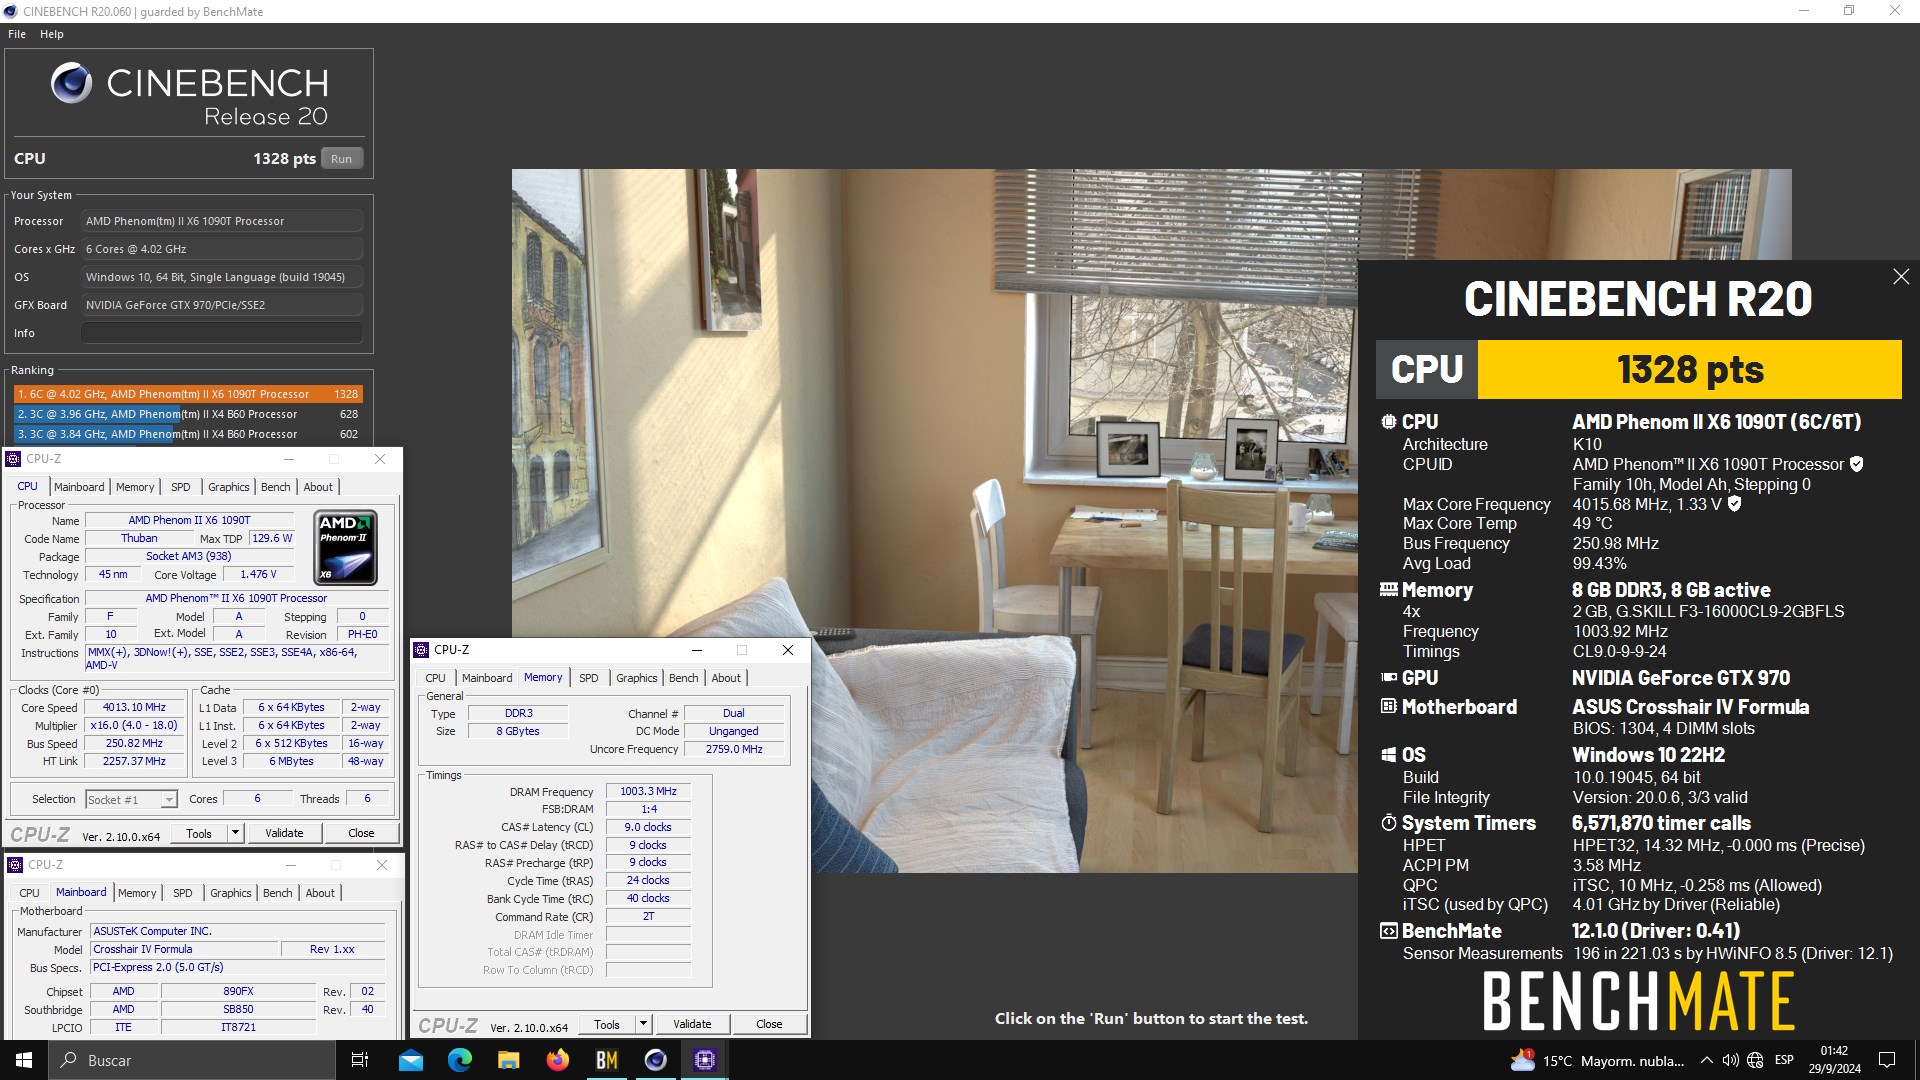Open About tab in Memory CPU-Z window
Image resolution: width=1920 pixels, height=1080 pixels.
pyautogui.click(x=726, y=678)
